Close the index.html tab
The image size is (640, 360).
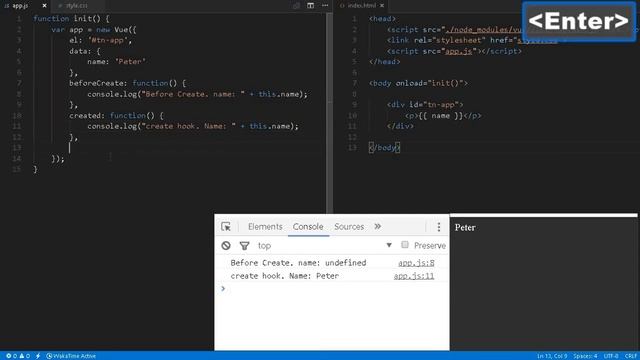pyautogui.click(x=382, y=6)
